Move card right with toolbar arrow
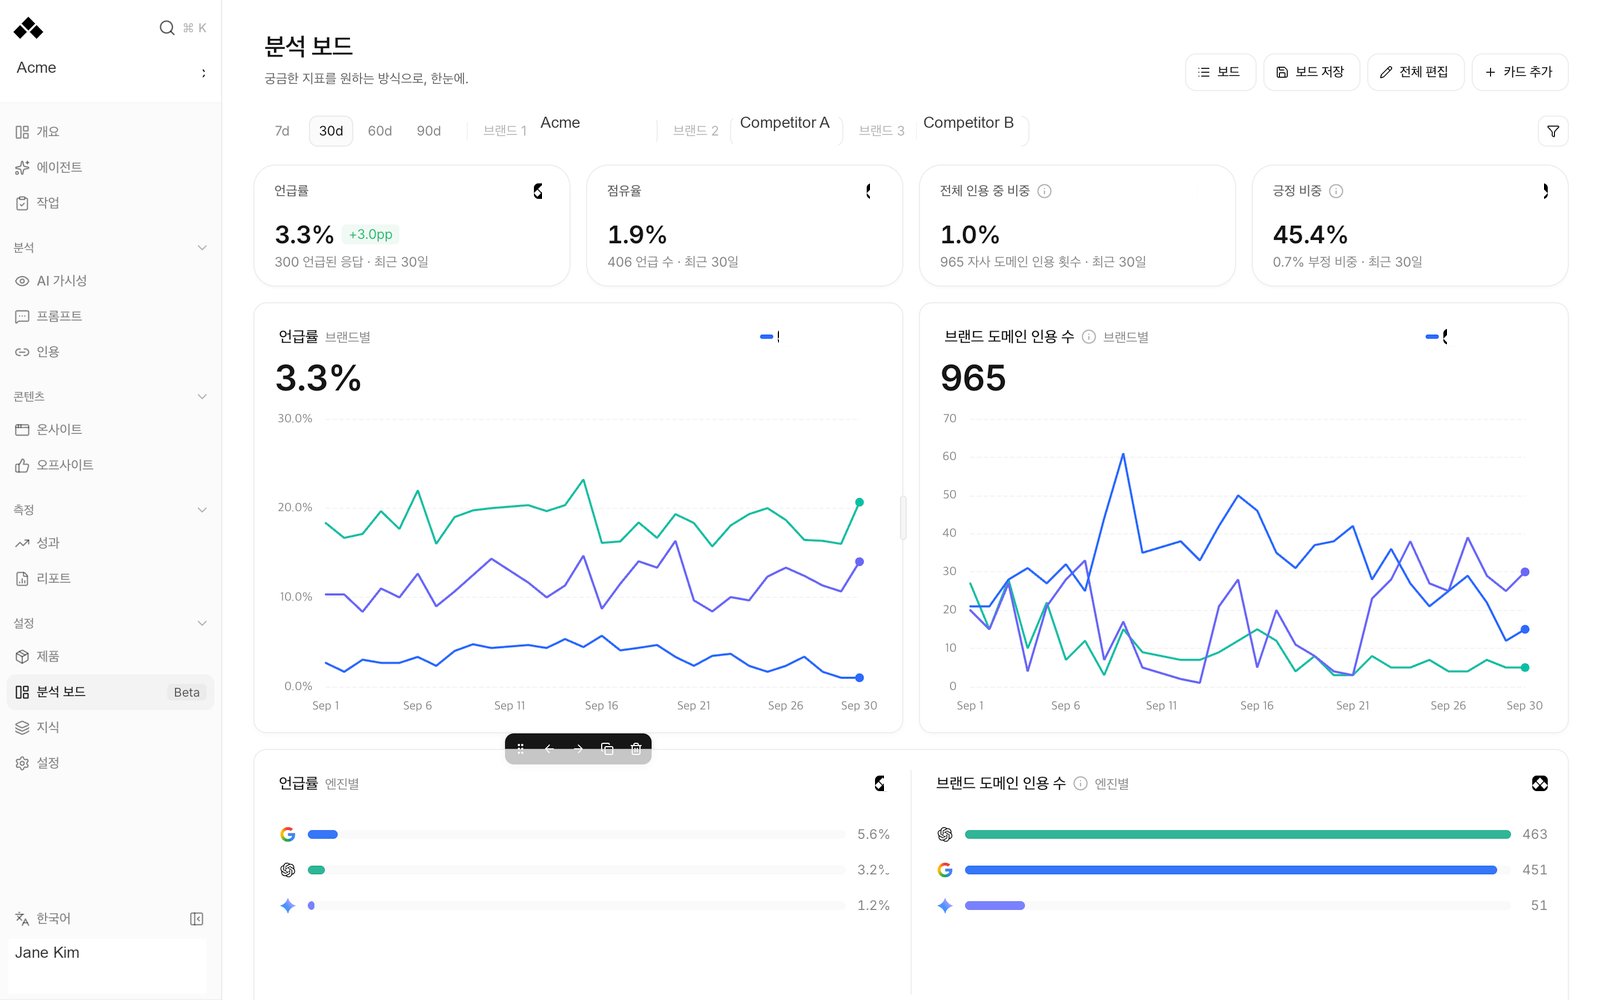Image resolution: width=1600 pixels, height=1000 pixels. pyautogui.click(x=578, y=748)
